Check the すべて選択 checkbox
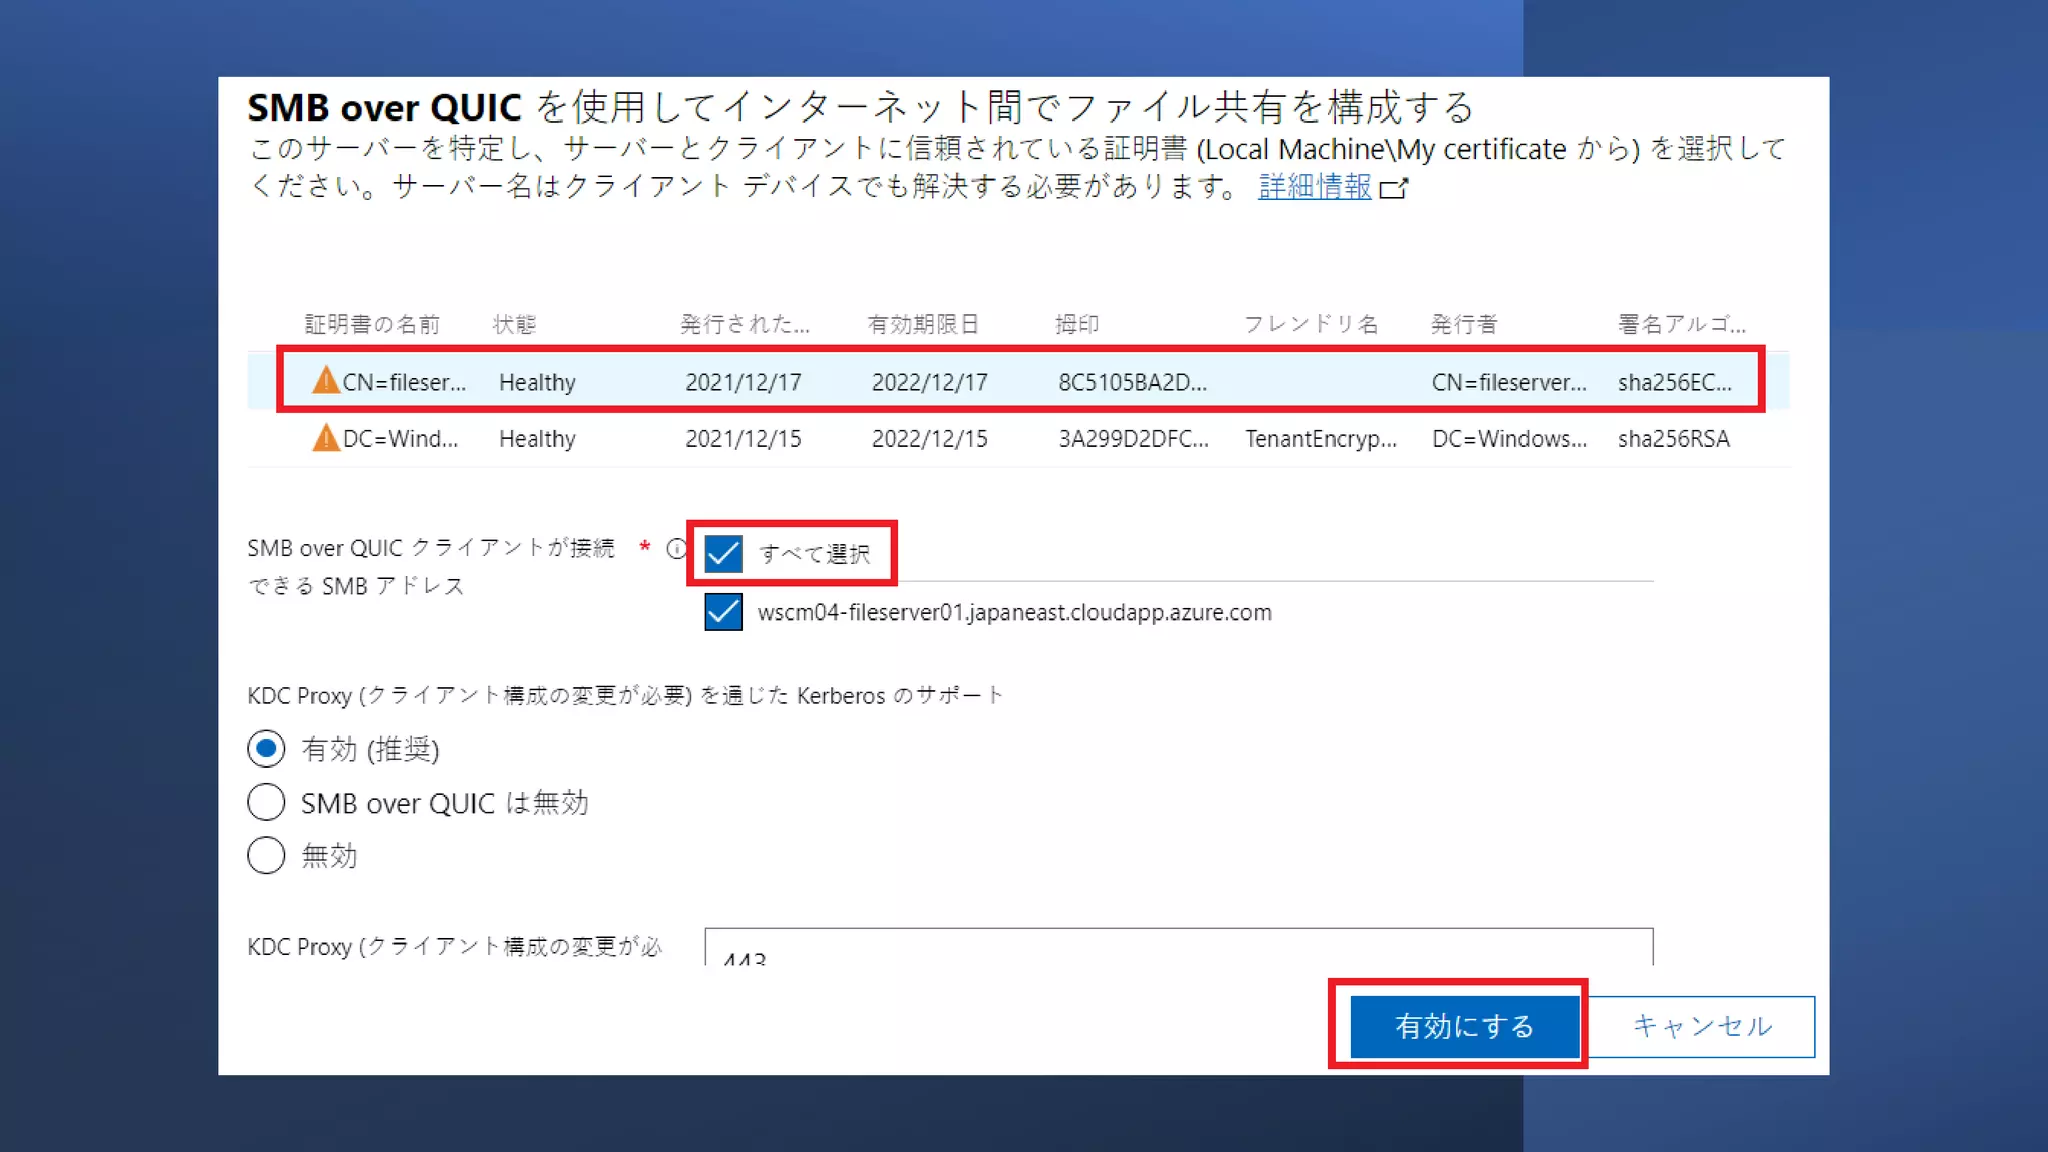The image size is (2048, 1152). pos(723,553)
